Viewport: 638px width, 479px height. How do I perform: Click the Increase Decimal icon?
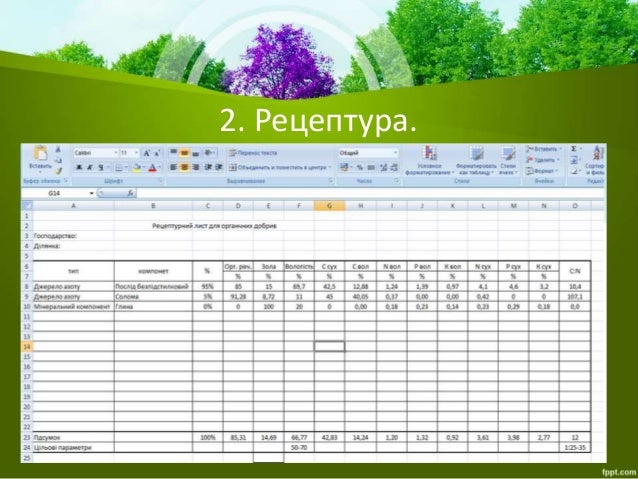tap(383, 167)
